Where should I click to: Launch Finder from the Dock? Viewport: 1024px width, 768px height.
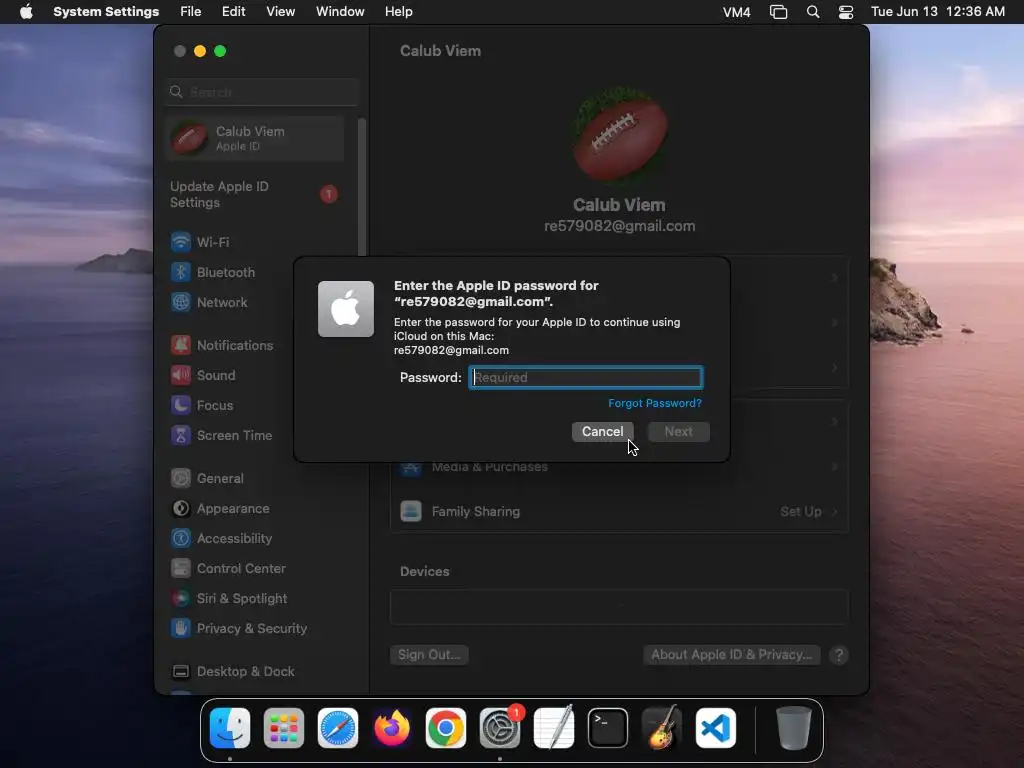[x=230, y=728]
